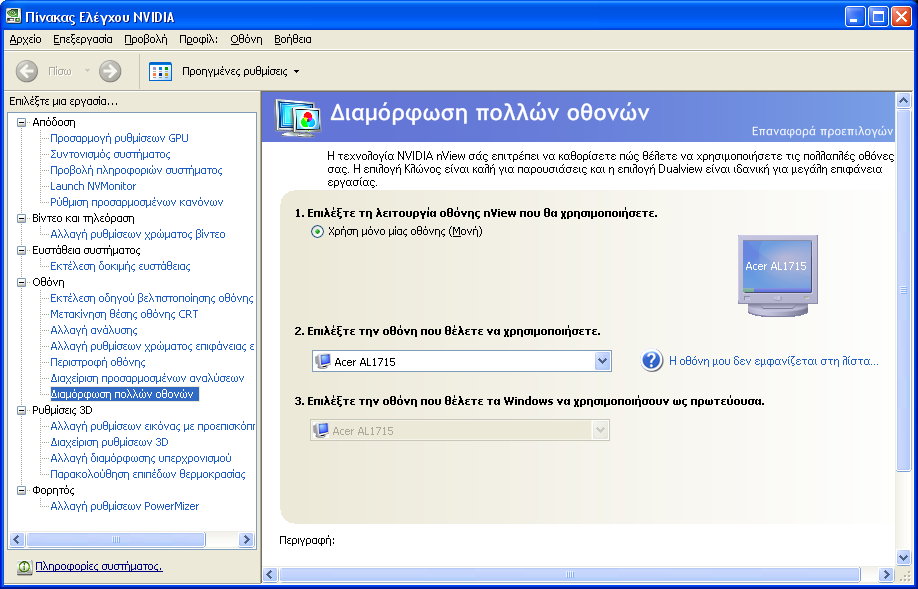The image size is (918, 589).
Task: Click the main panel scroll-right arrow
Action: point(886,575)
